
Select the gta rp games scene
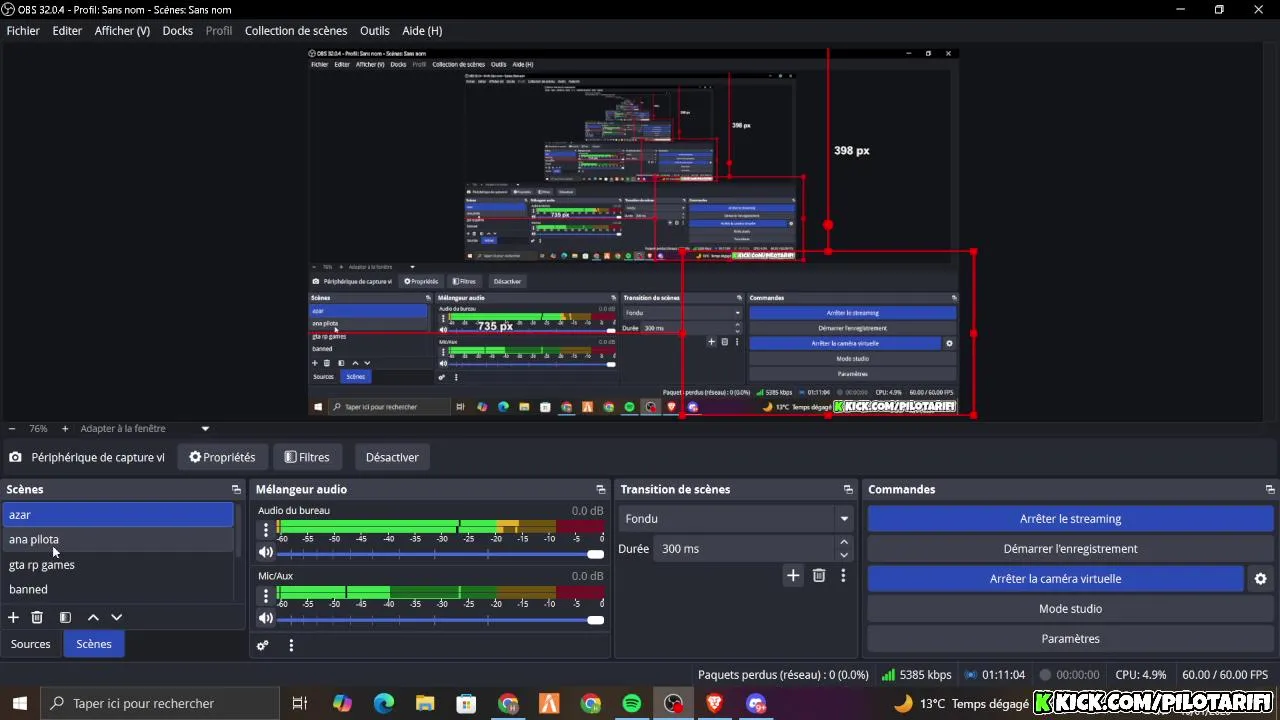coord(118,565)
